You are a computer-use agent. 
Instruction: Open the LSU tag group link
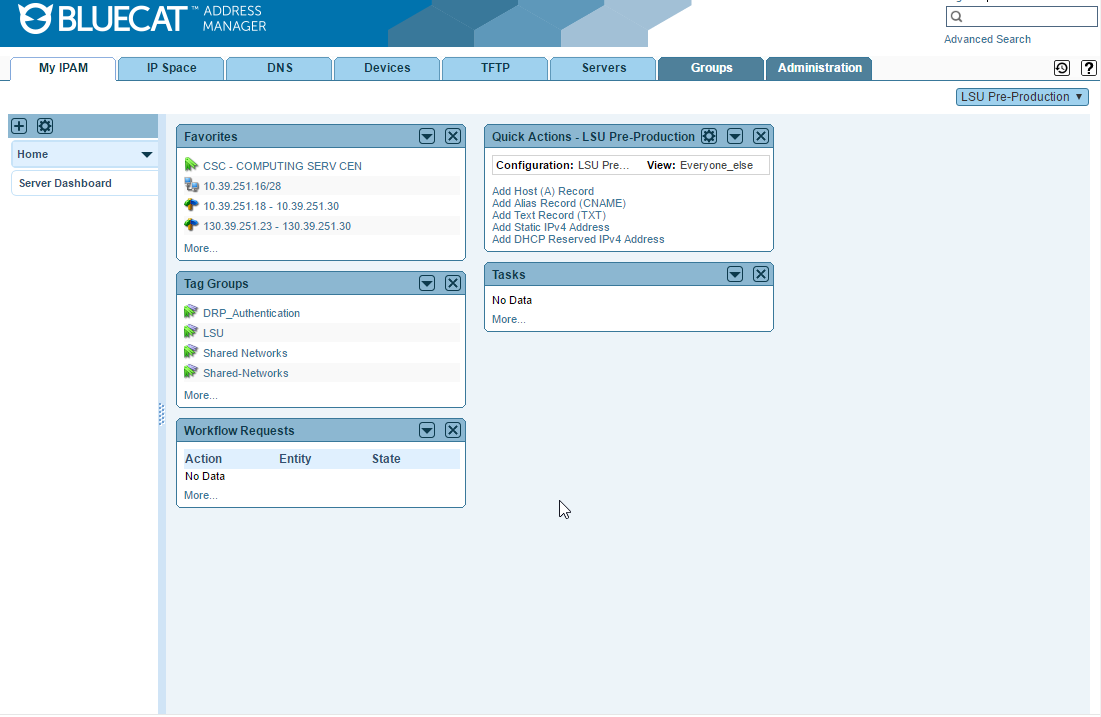coord(213,333)
